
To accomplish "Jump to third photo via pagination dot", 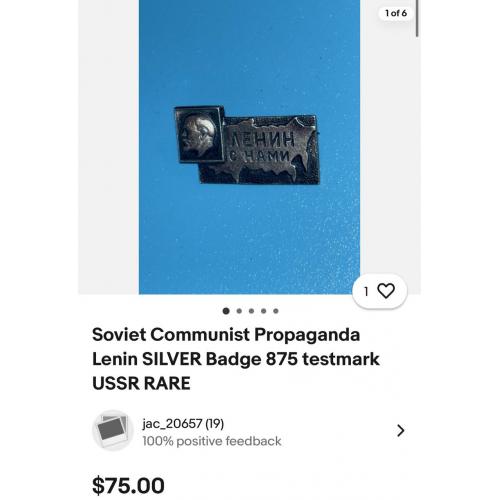I will [251, 311].
